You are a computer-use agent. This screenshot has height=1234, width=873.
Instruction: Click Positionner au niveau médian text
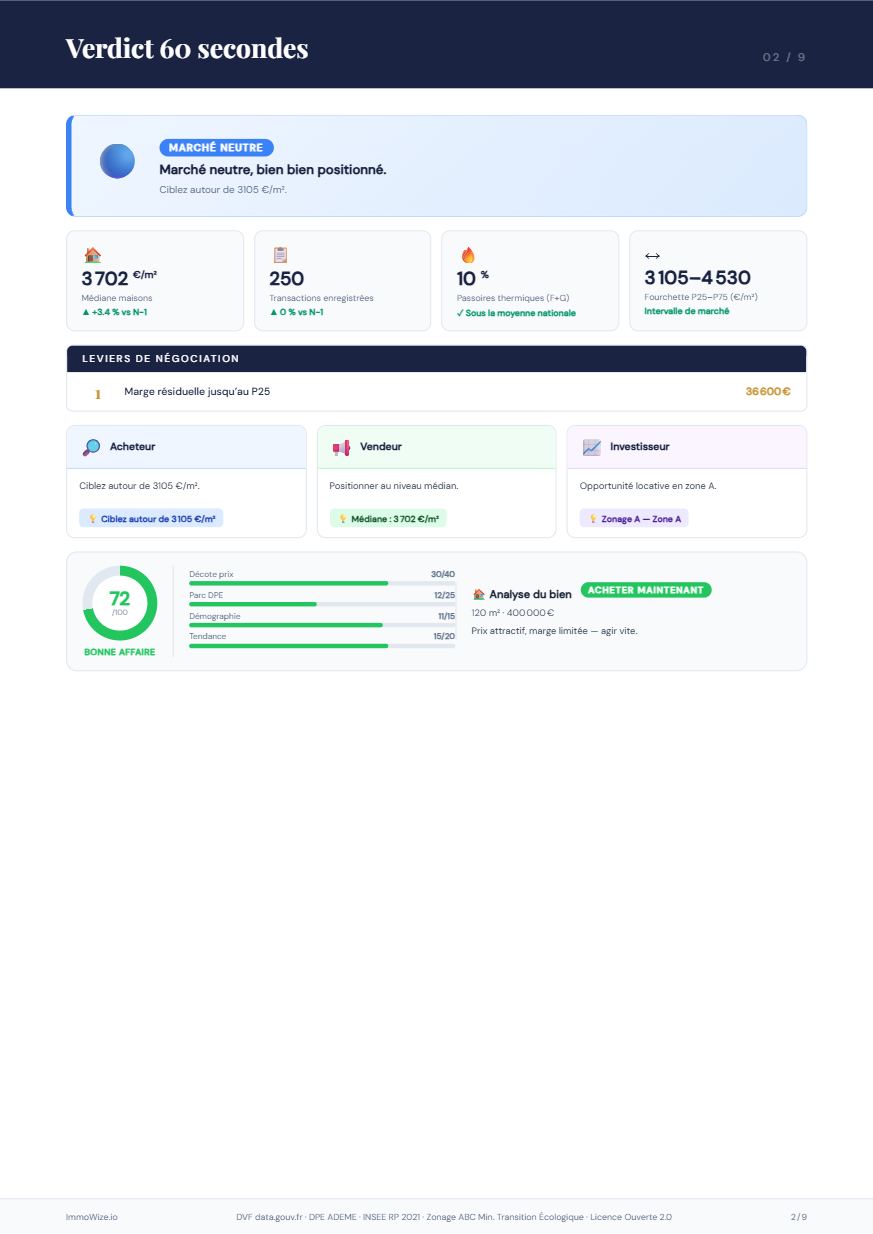(x=394, y=486)
